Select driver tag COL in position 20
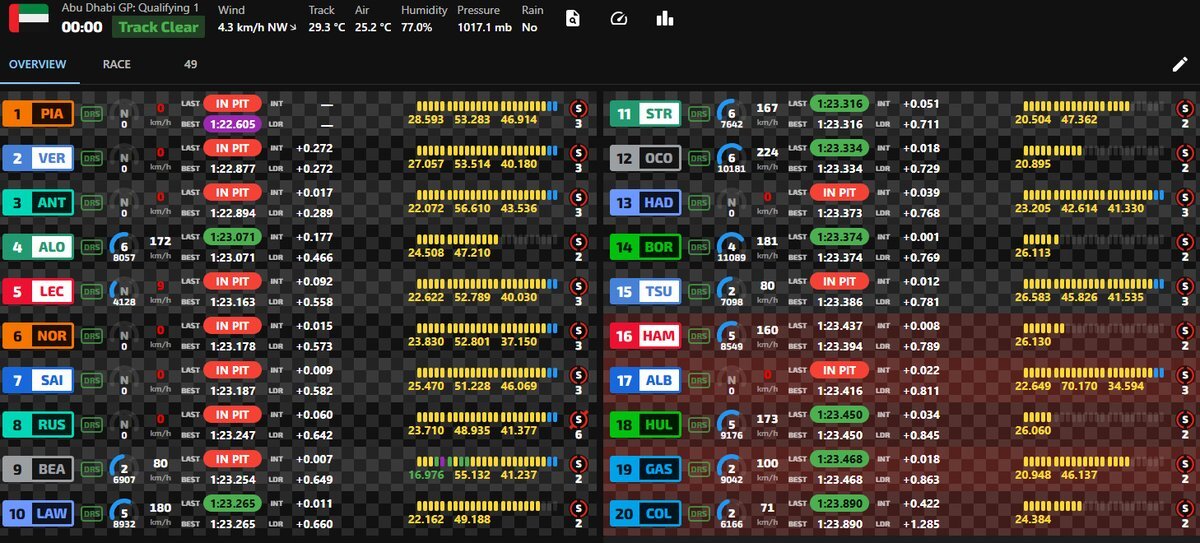The width and height of the screenshot is (1200, 543). tap(645, 515)
